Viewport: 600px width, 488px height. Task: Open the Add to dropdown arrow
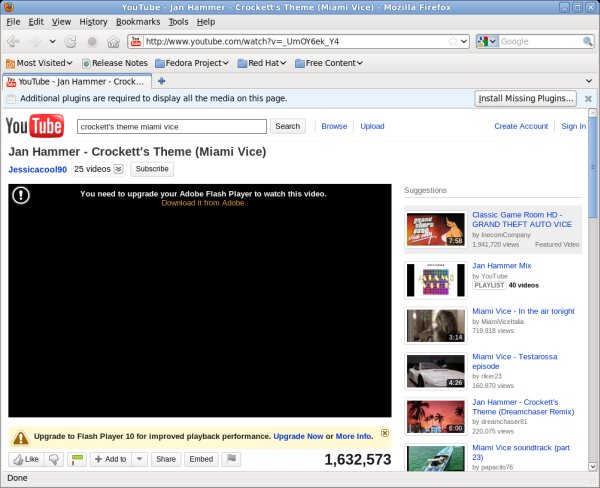click(139, 459)
